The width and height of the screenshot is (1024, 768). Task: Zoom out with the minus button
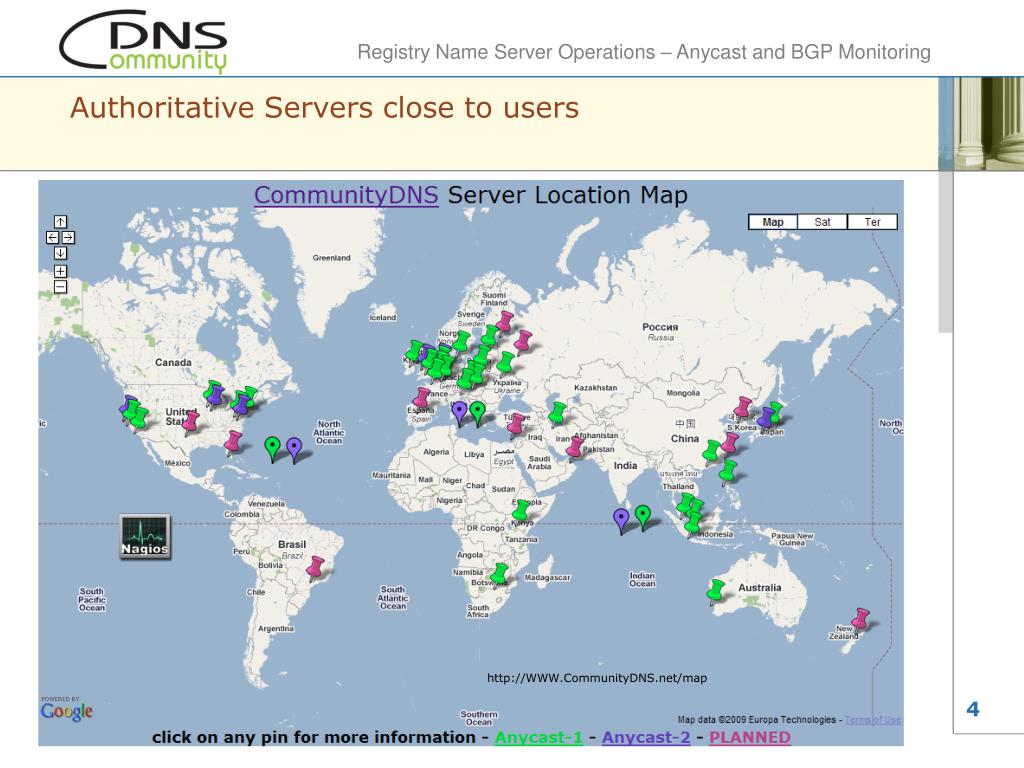60,287
